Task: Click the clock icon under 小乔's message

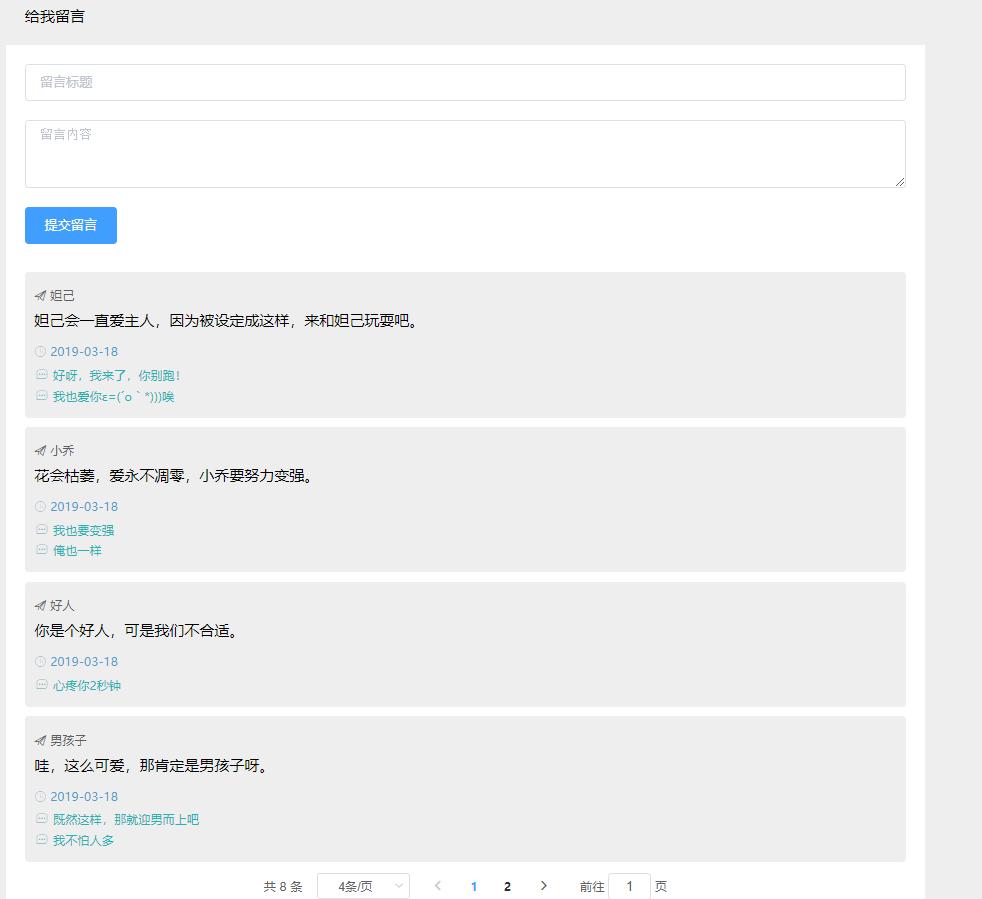Action: point(40,506)
